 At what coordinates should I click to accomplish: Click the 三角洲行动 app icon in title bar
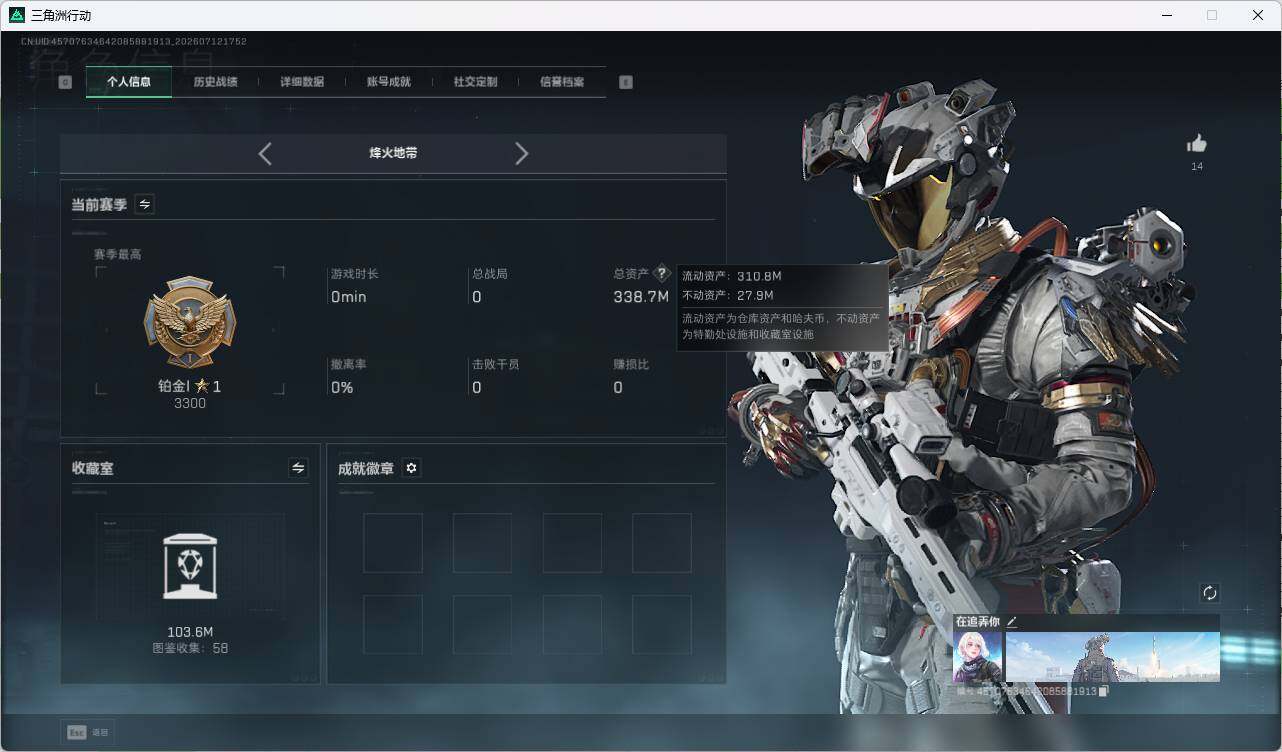point(17,15)
